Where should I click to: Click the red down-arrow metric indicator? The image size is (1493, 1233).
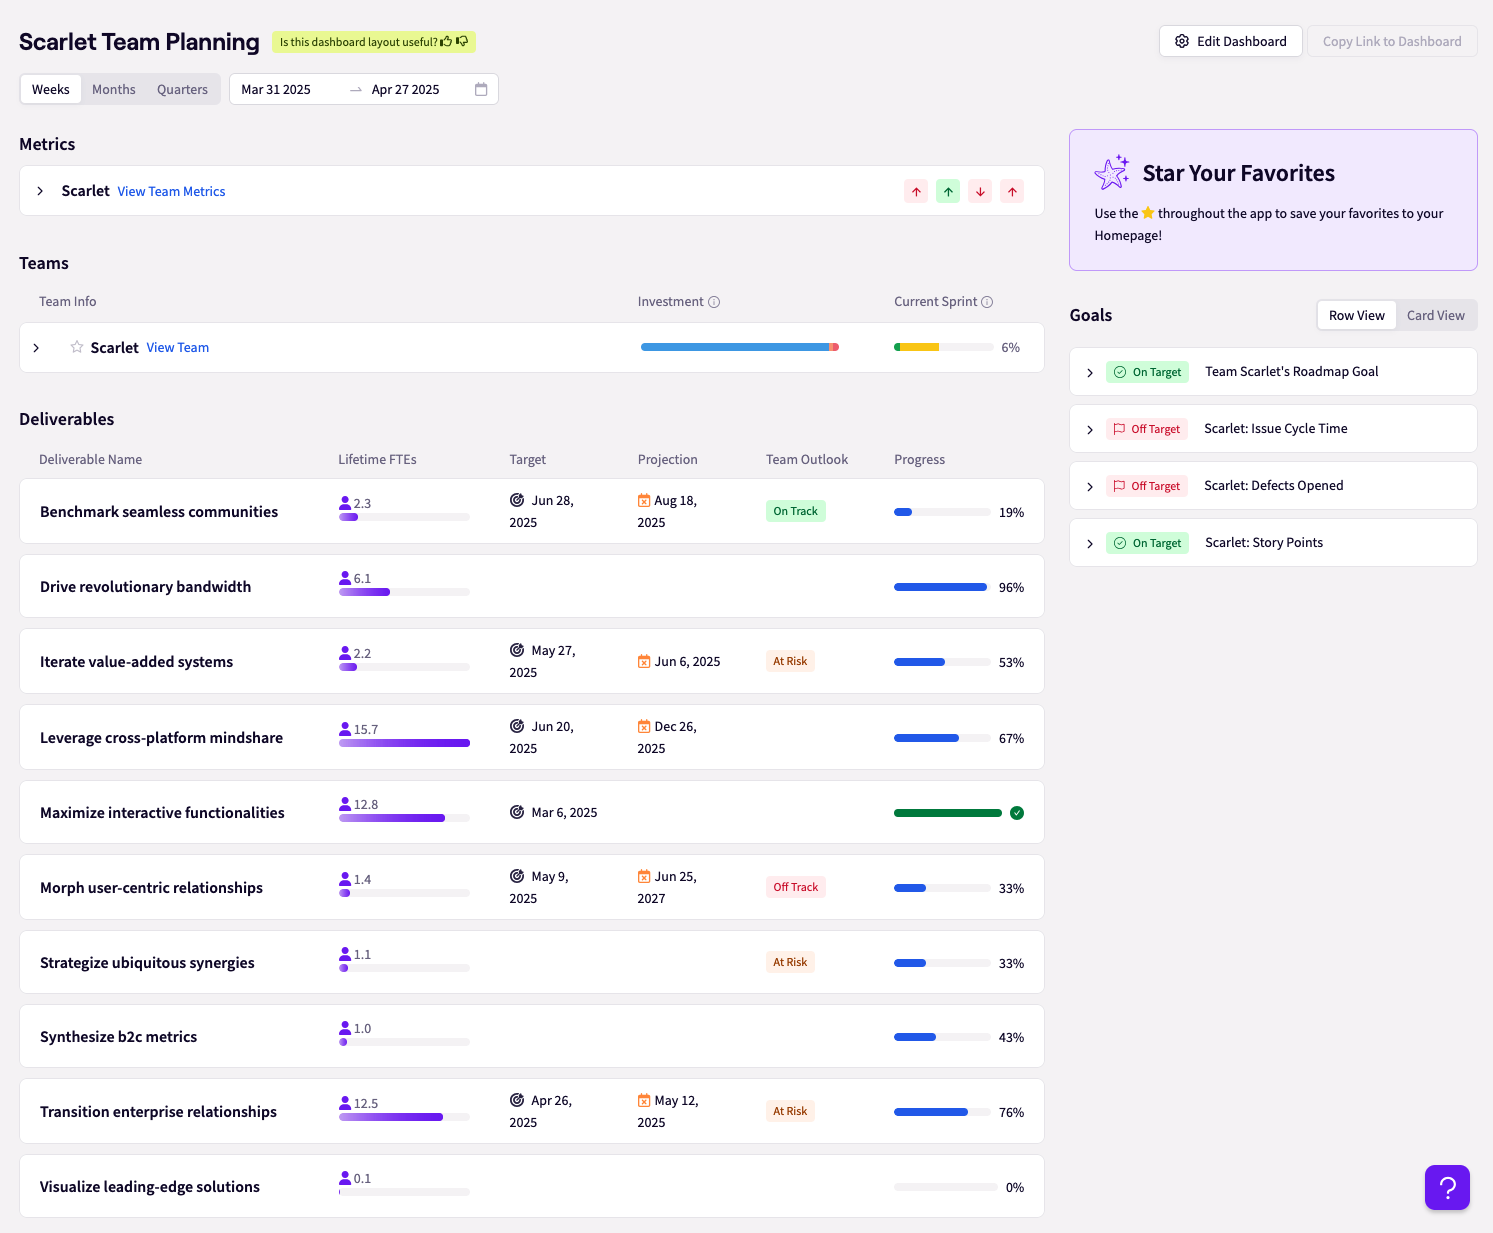pos(980,192)
